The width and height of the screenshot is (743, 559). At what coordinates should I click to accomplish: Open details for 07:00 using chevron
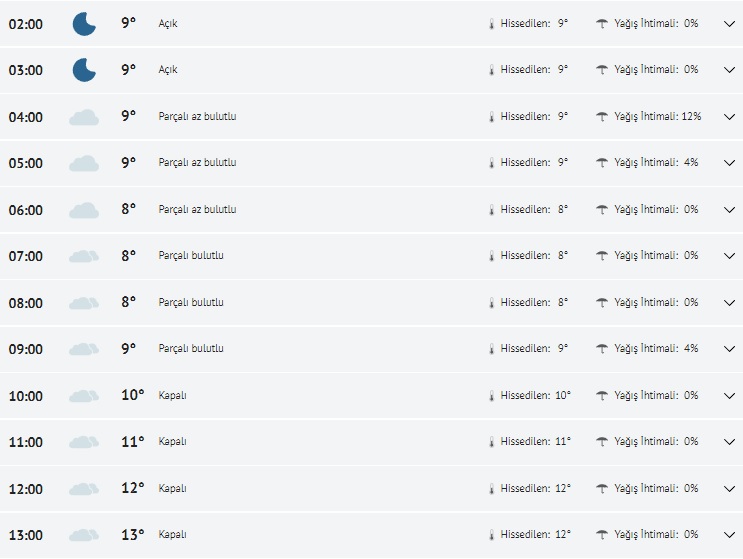(729, 256)
